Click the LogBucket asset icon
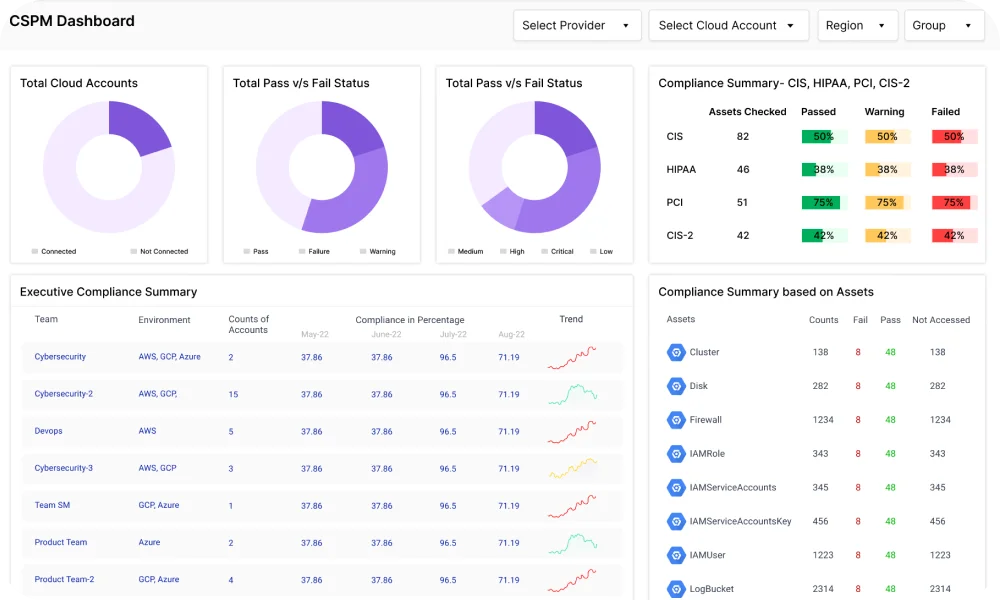Image resolution: width=1000 pixels, height=600 pixels. [x=675, y=589]
